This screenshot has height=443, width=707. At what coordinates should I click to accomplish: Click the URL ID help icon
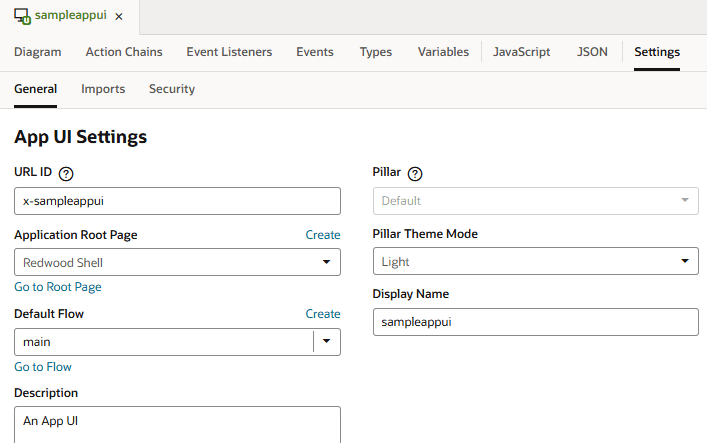click(x=66, y=174)
